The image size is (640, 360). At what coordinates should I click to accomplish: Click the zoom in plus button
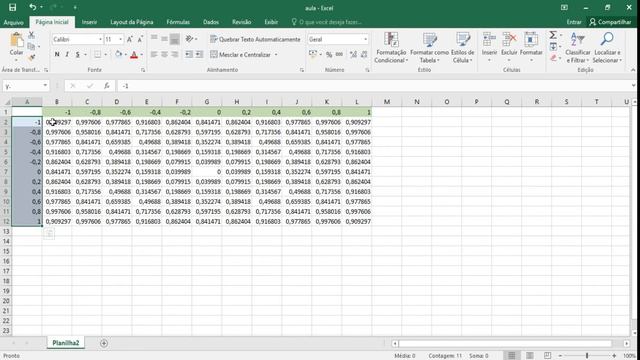pos(614,356)
